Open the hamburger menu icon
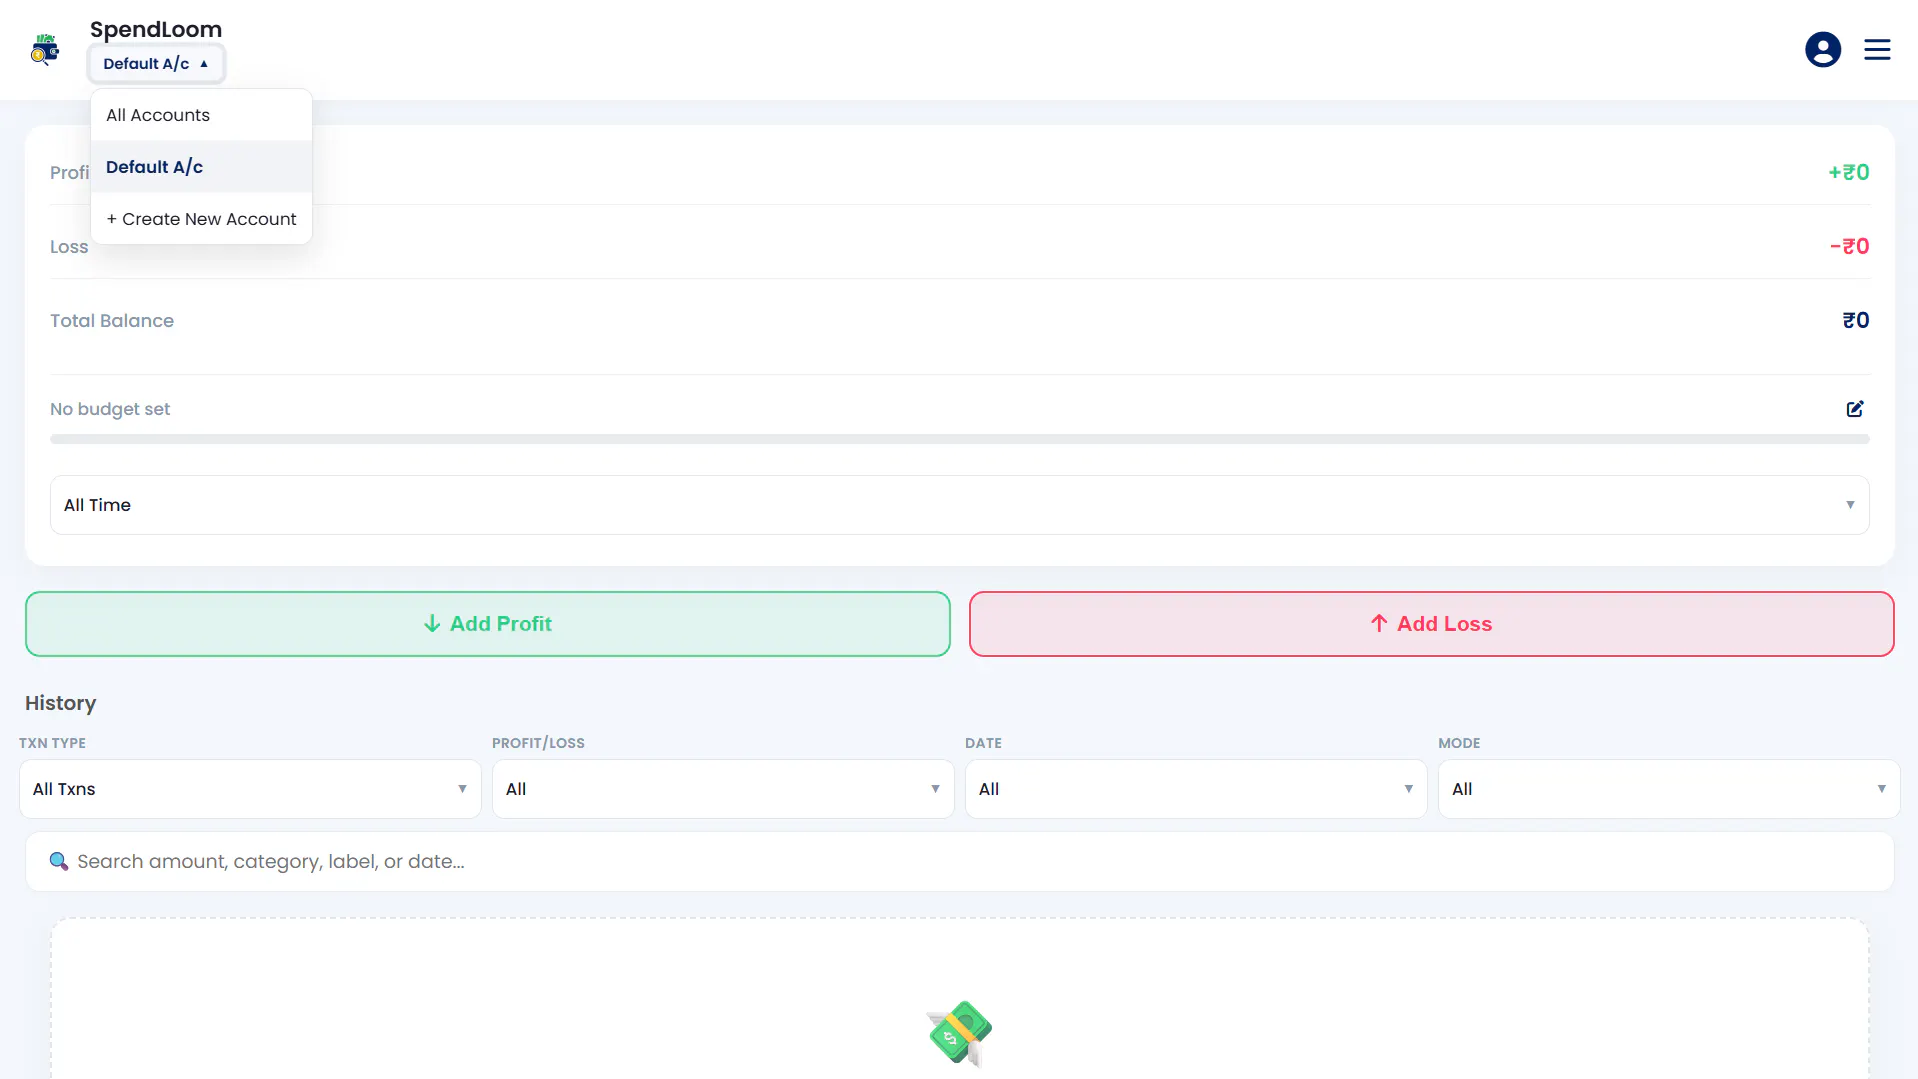This screenshot has width=1918, height=1079. point(1877,49)
